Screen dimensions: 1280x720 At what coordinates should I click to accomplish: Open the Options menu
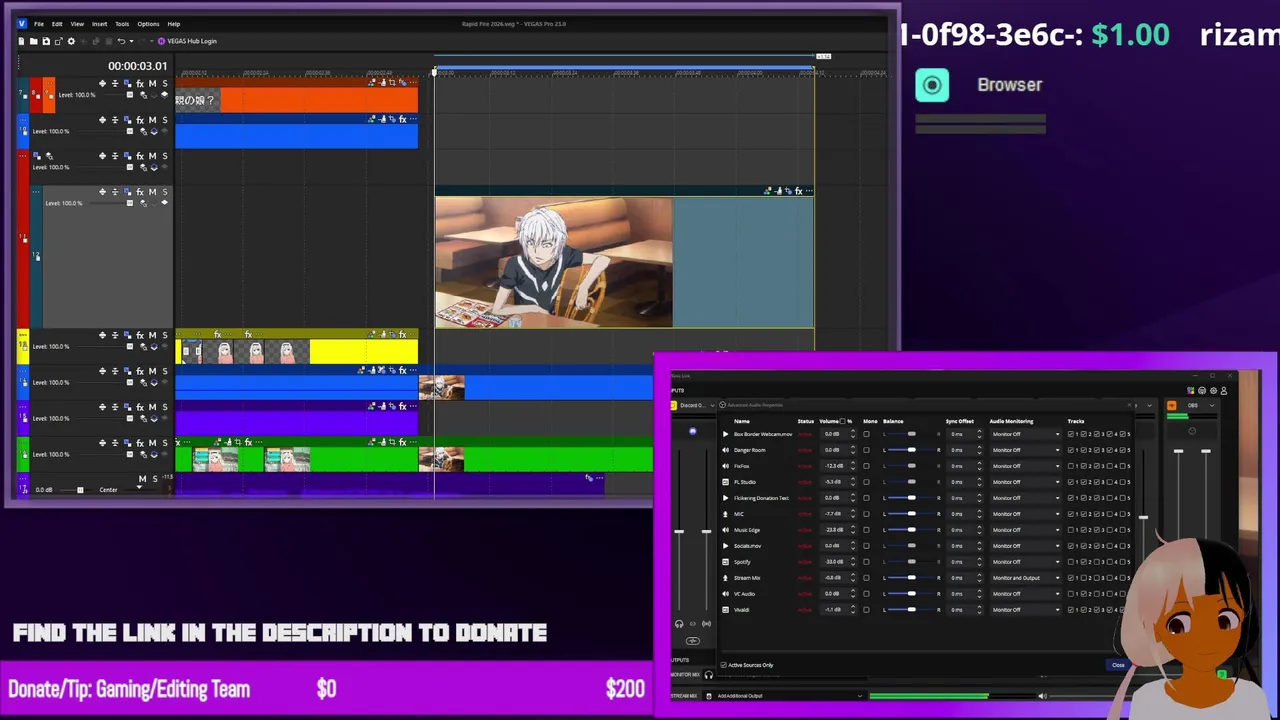(148, 24)
